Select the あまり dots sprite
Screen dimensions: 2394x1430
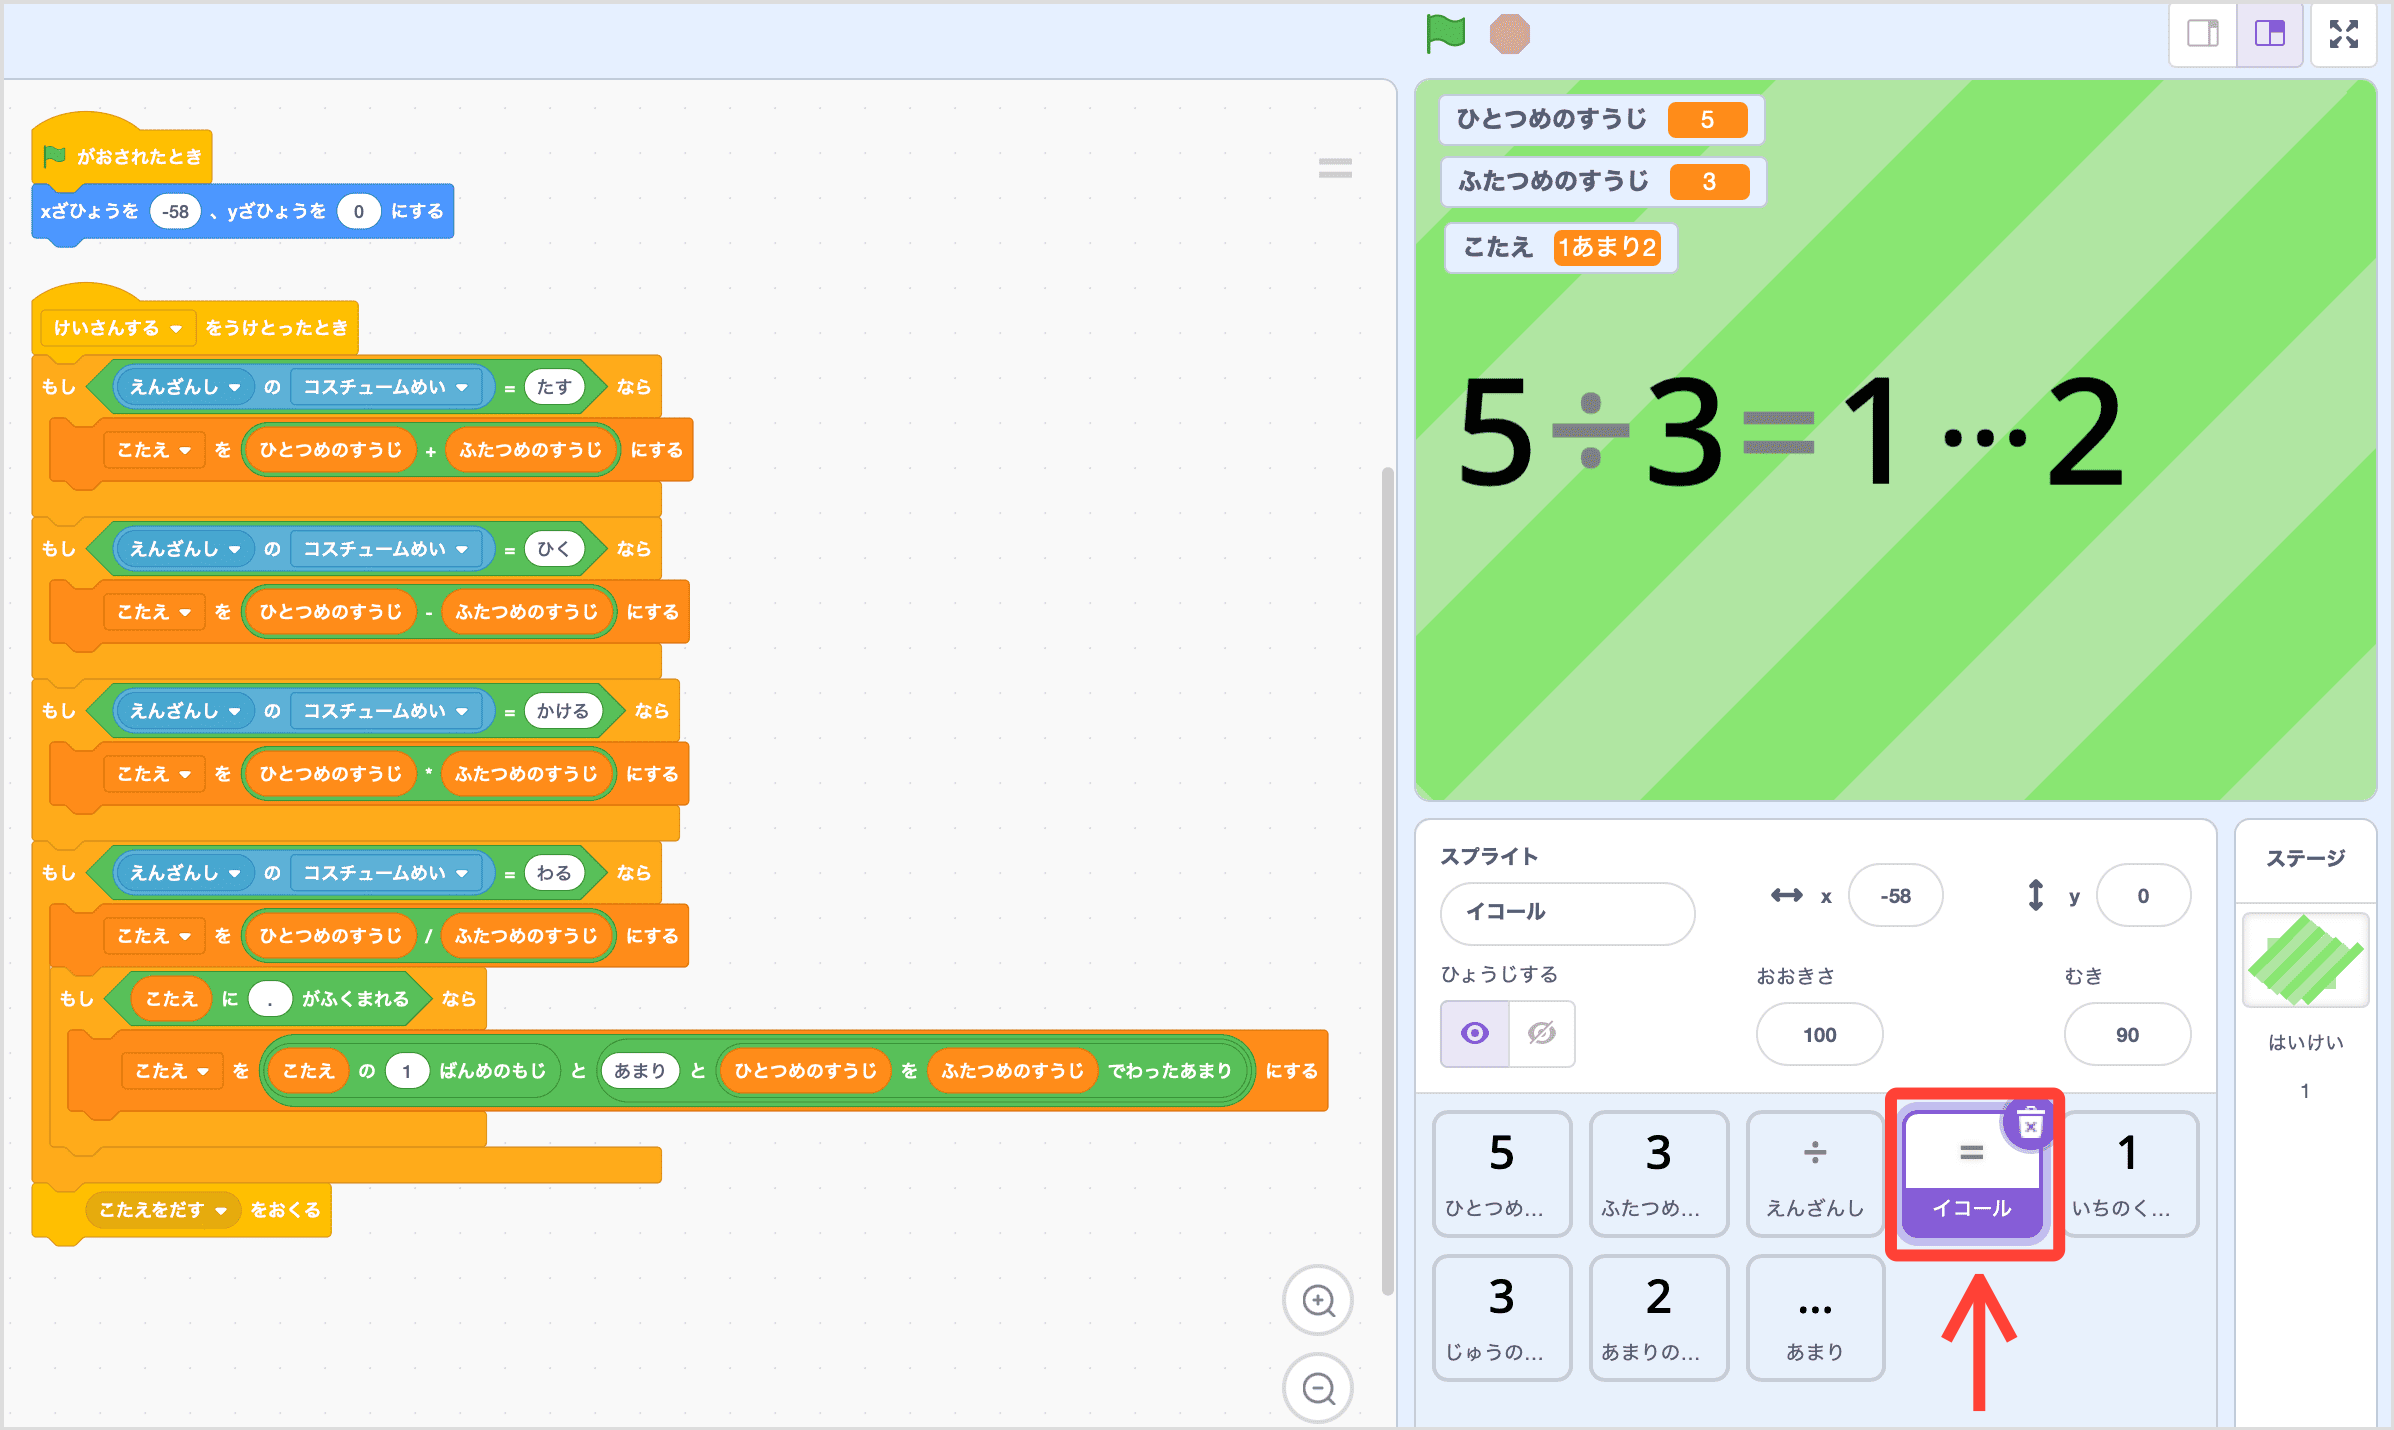click(1814, 1318)
